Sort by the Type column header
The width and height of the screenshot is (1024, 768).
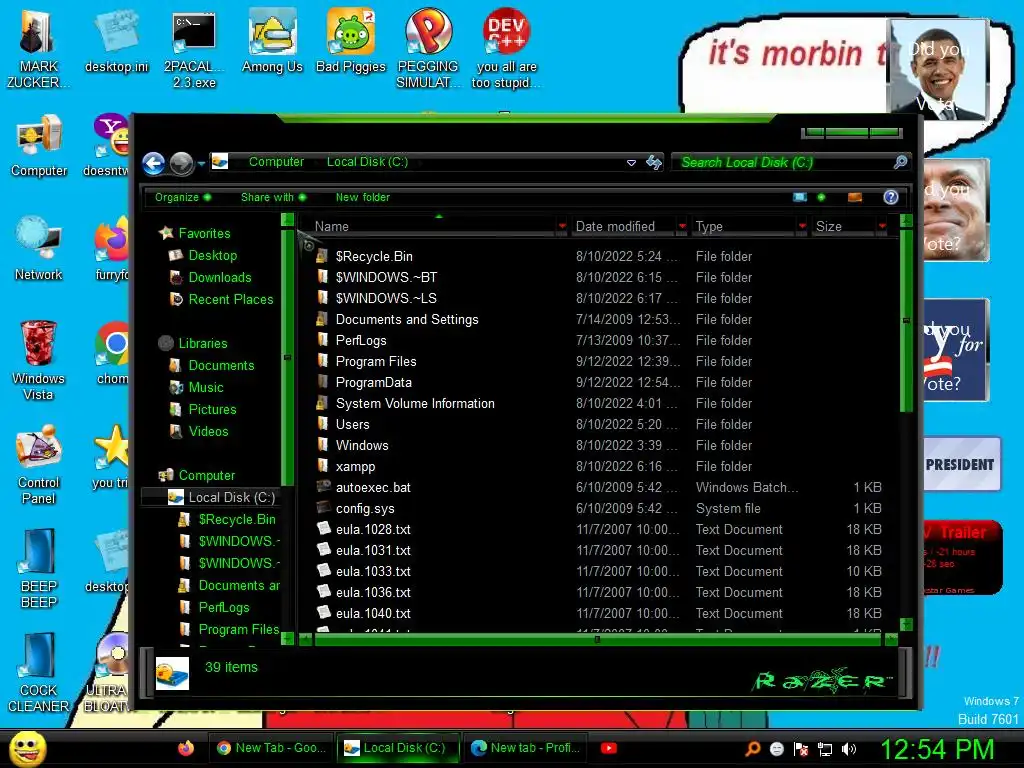[743, 227]
